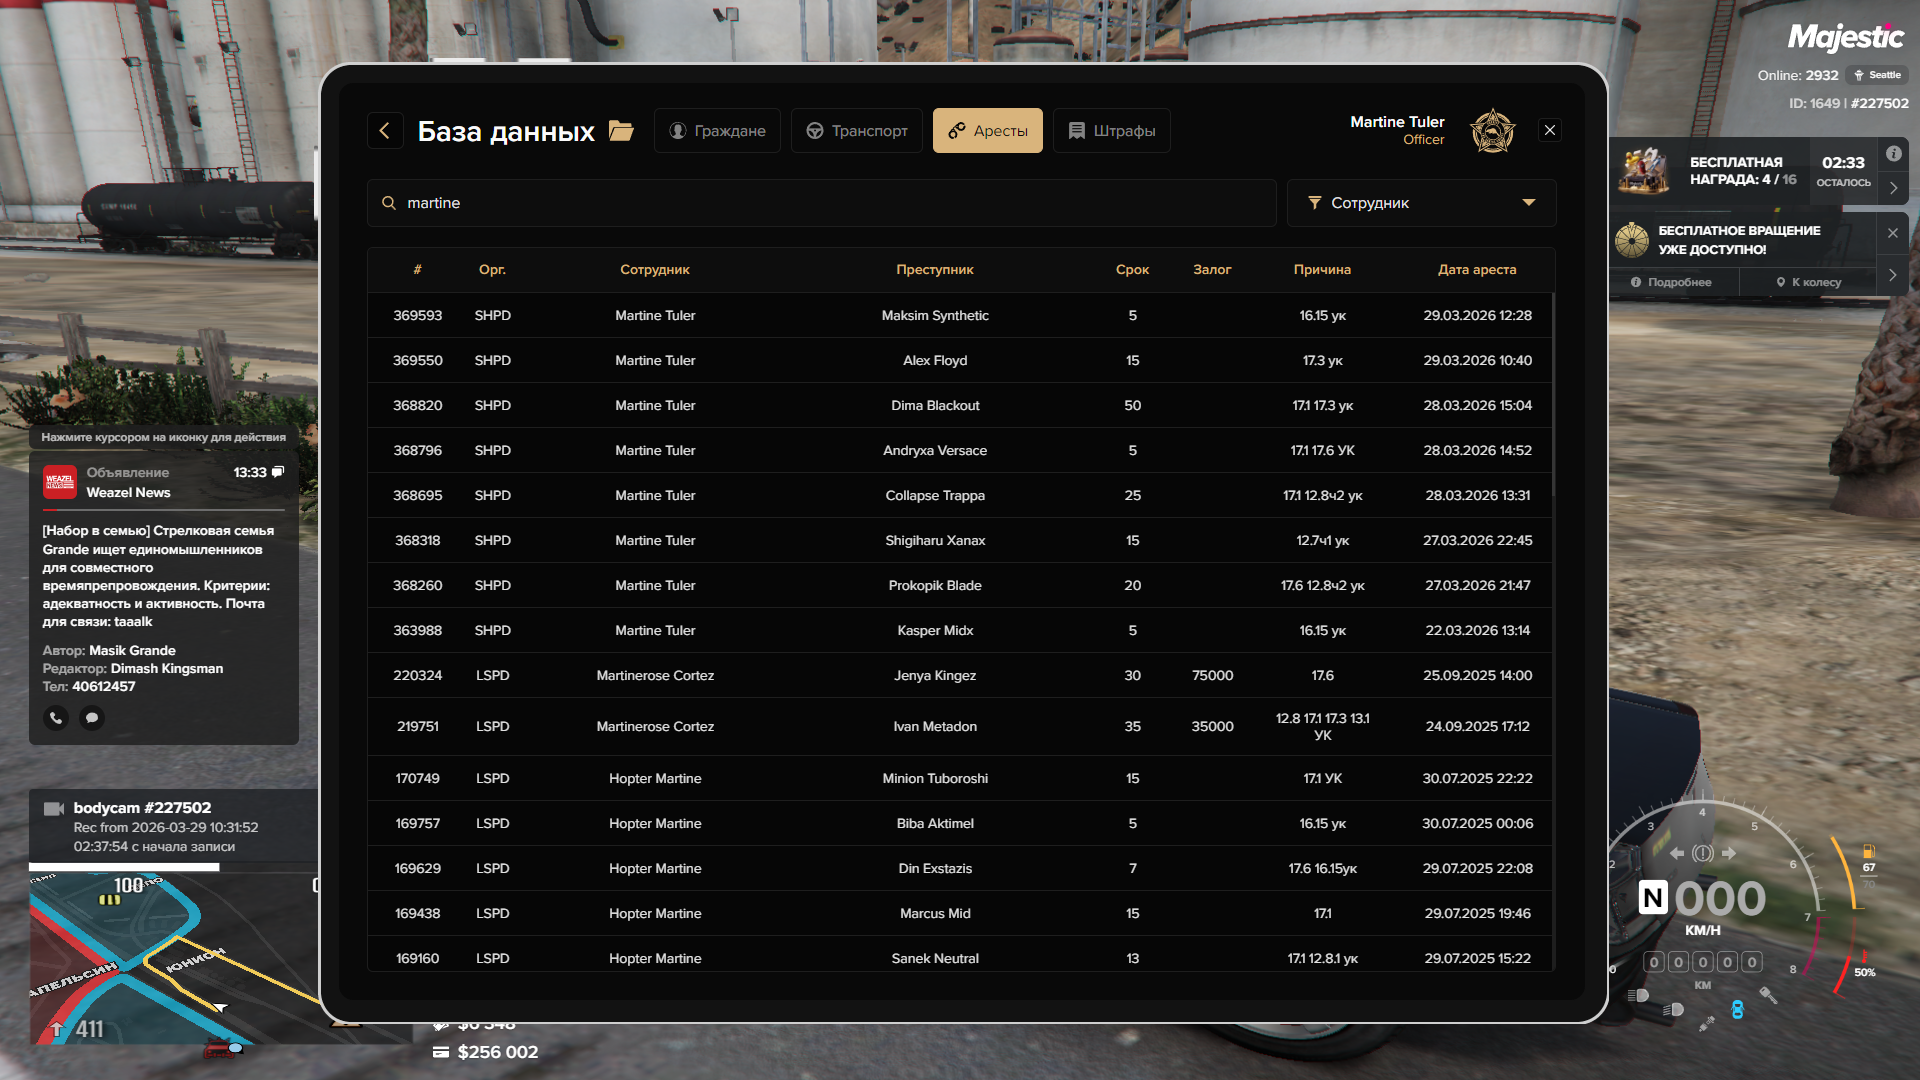Switch to the Транспорт tab
The width and height of the screenshot is (1920, 1080).
tap(857, 131)
